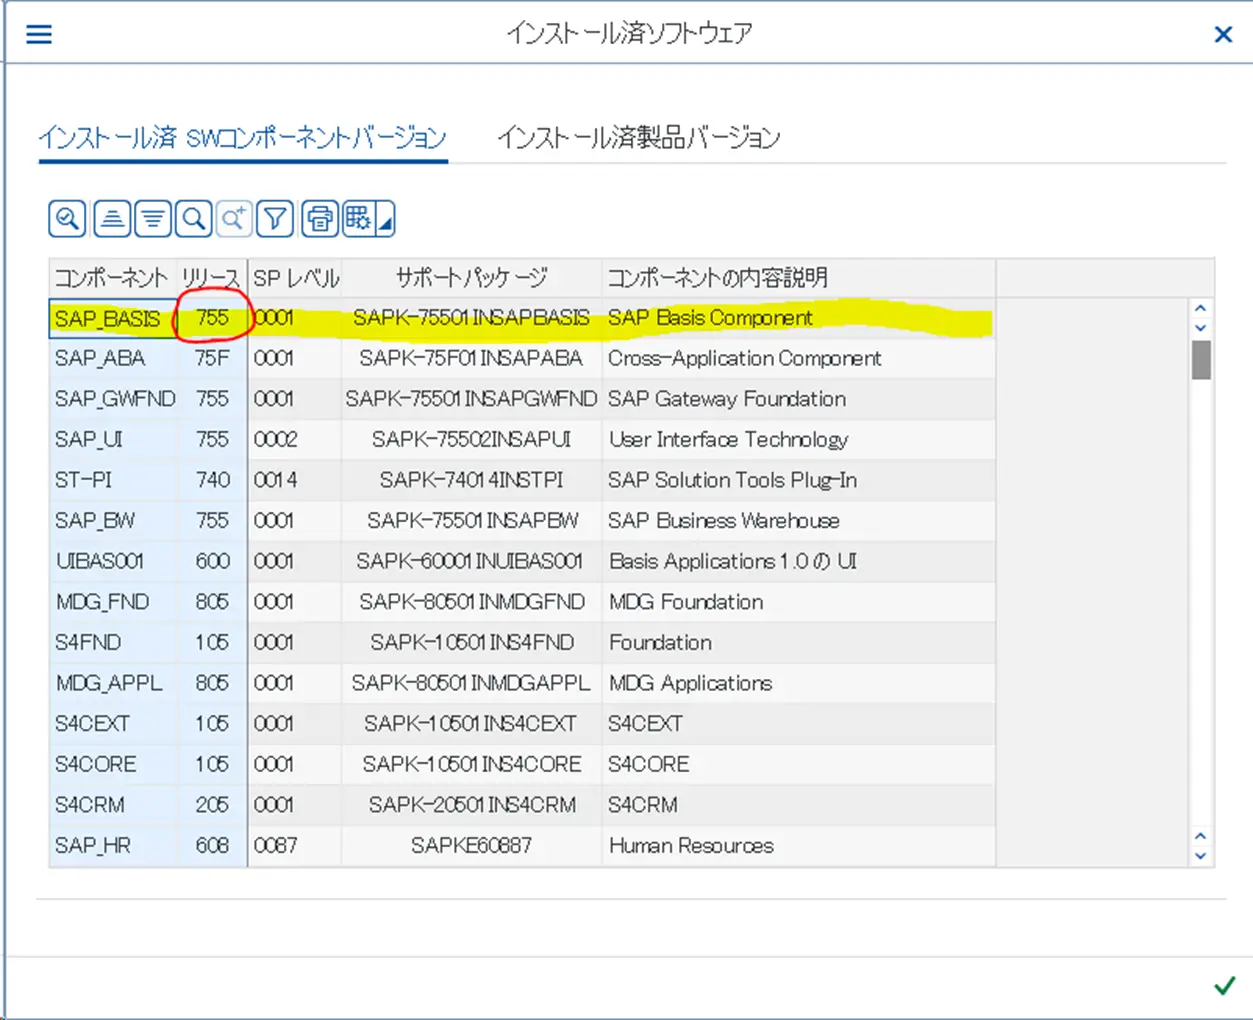Viewport: 1253px width, 1020px height.
Task: Click support package SAPK-75501INSAPBW
Action: [x=472, y=521]
